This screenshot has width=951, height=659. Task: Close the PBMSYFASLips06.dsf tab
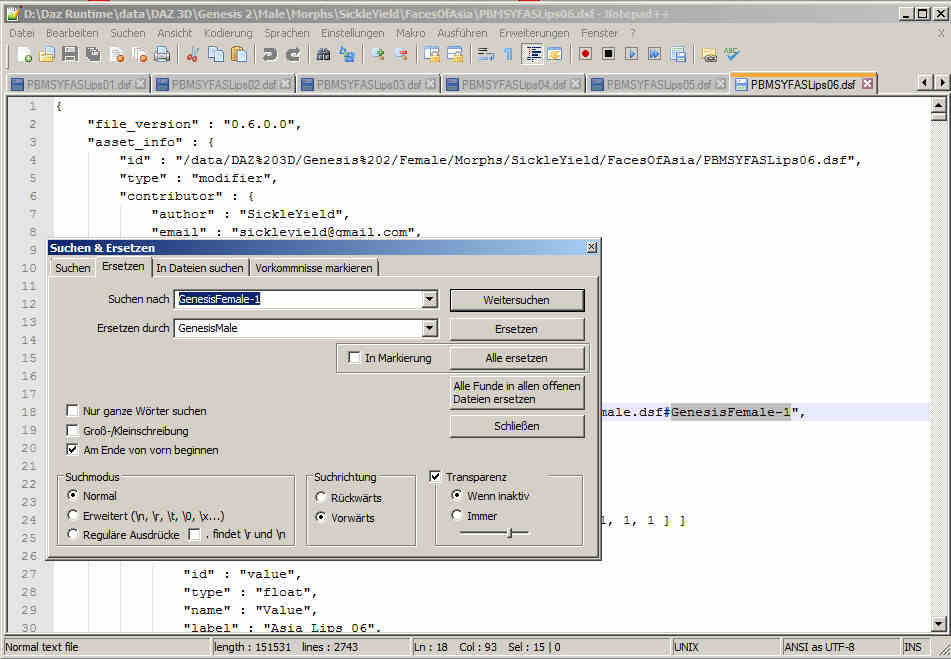(x=868, y=84)
